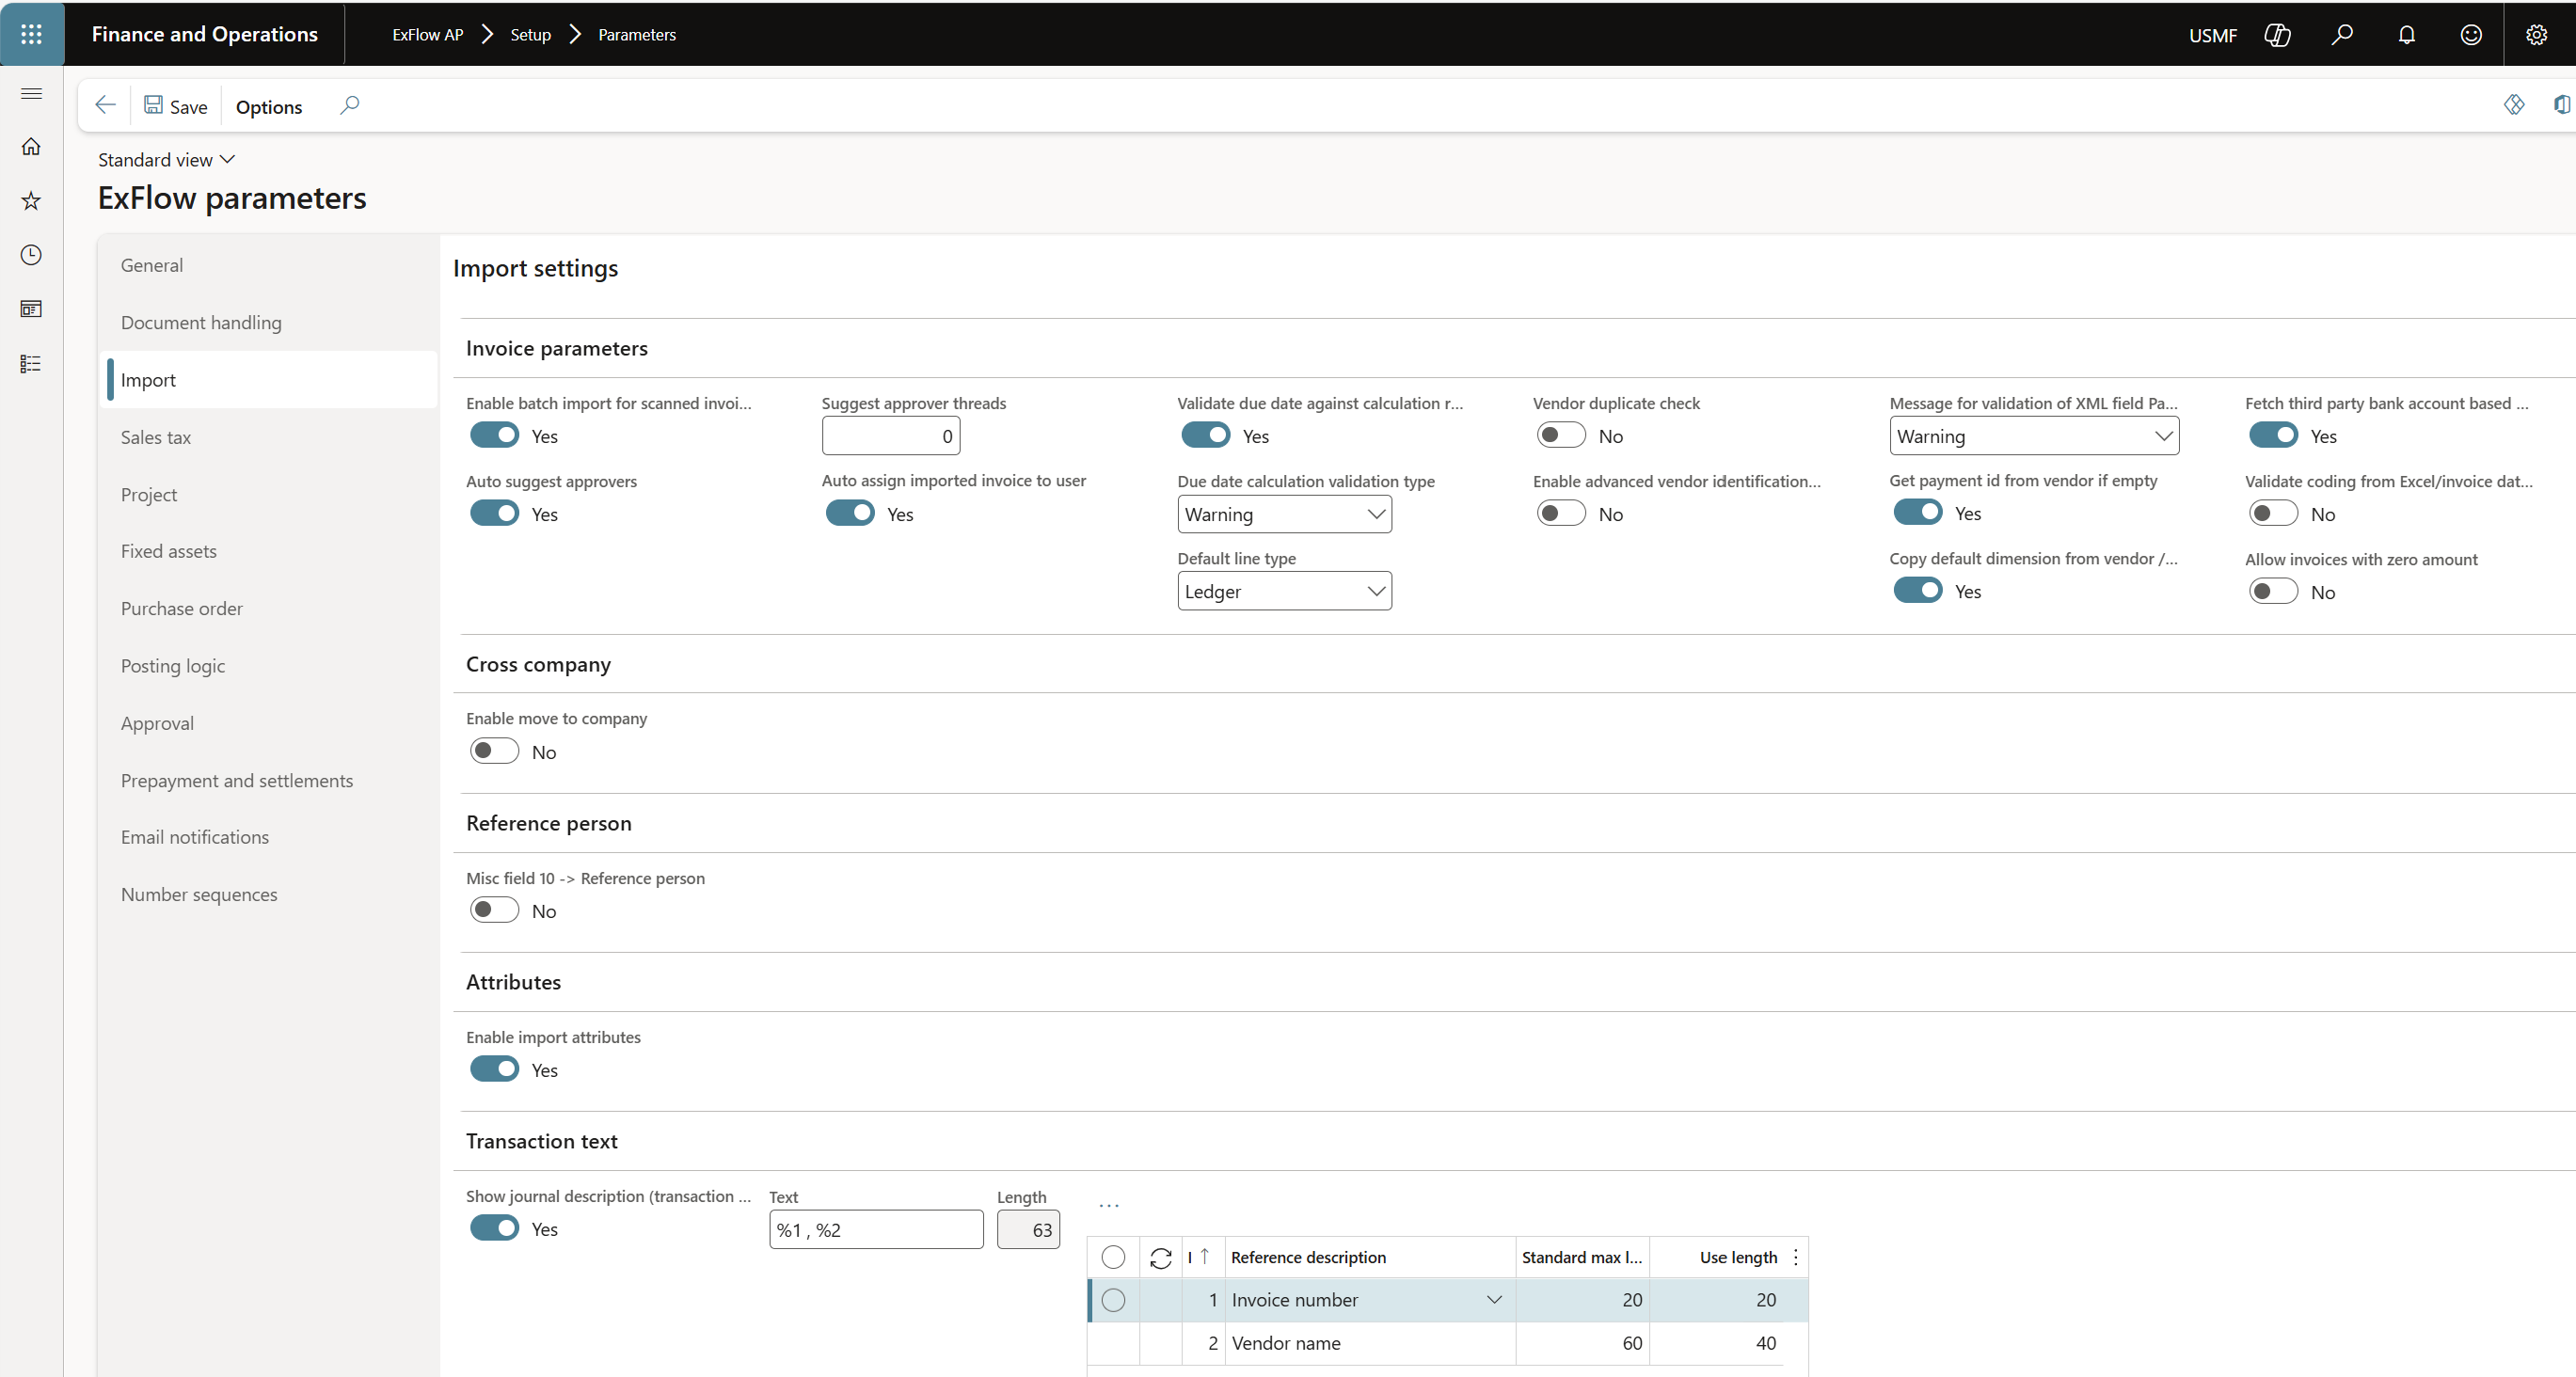Open Default line type dropdown
The width and height of the screenshot is (2576, 1377).
click(1284, 592)
